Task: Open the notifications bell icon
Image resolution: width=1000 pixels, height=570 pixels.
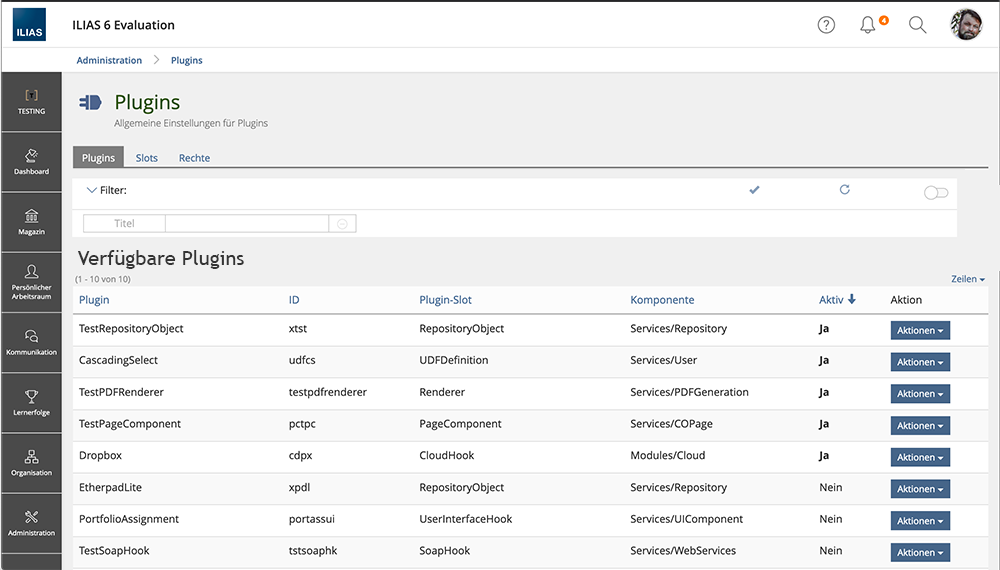Action: 868,26
